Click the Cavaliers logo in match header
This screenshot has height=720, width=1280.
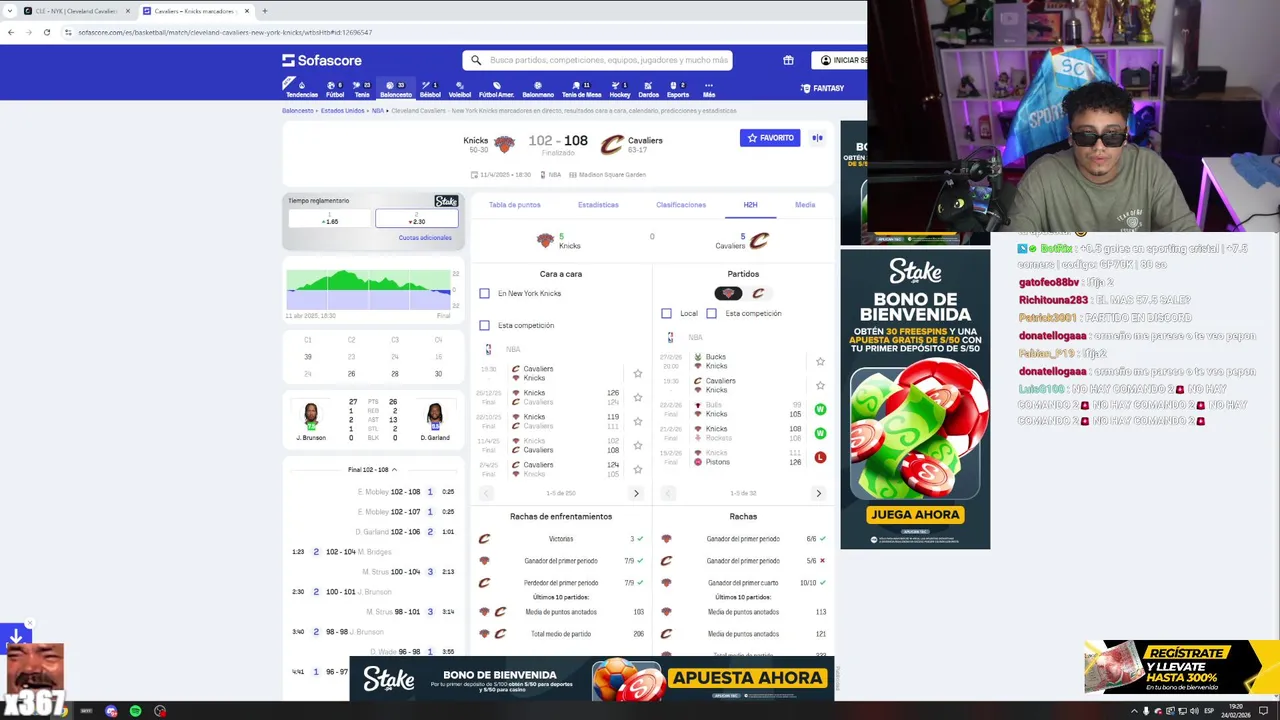click(611, 145)
